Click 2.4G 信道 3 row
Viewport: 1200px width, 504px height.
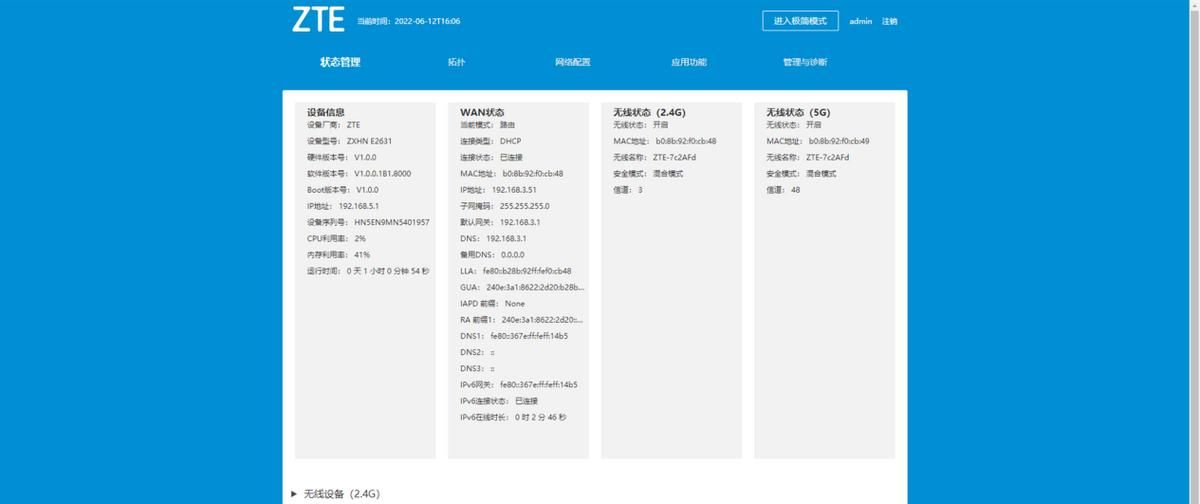click(628, 189)
